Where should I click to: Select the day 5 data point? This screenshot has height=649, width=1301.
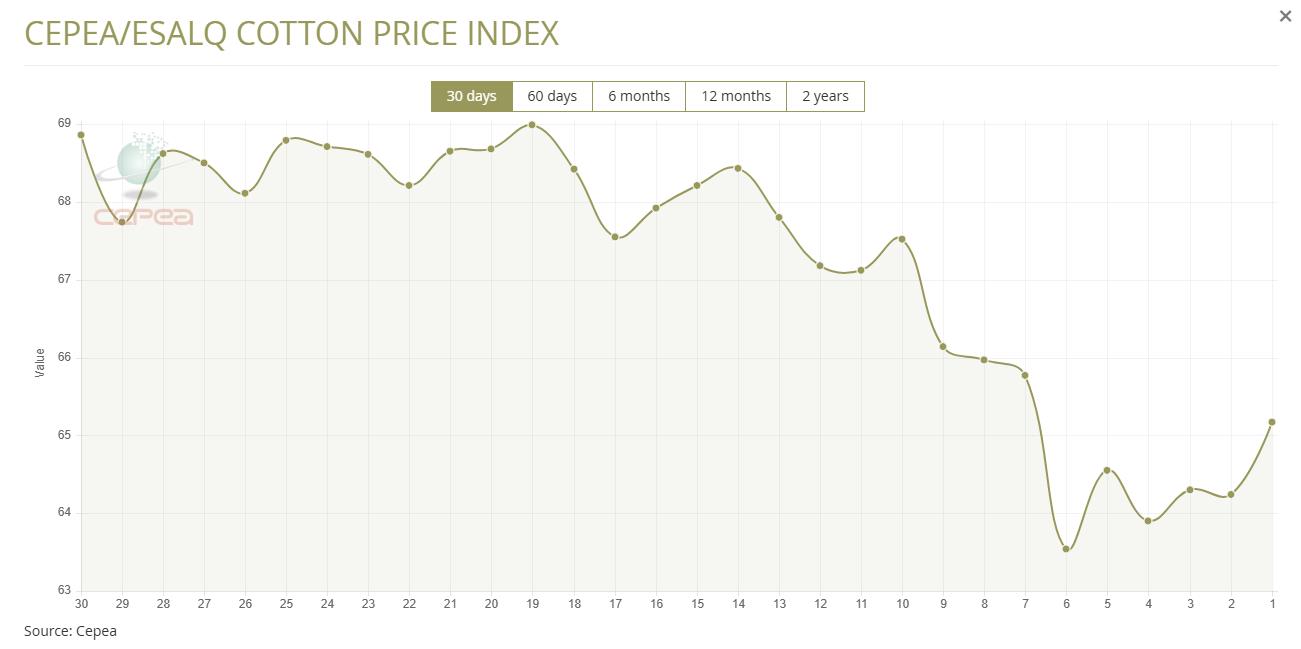1107,470
